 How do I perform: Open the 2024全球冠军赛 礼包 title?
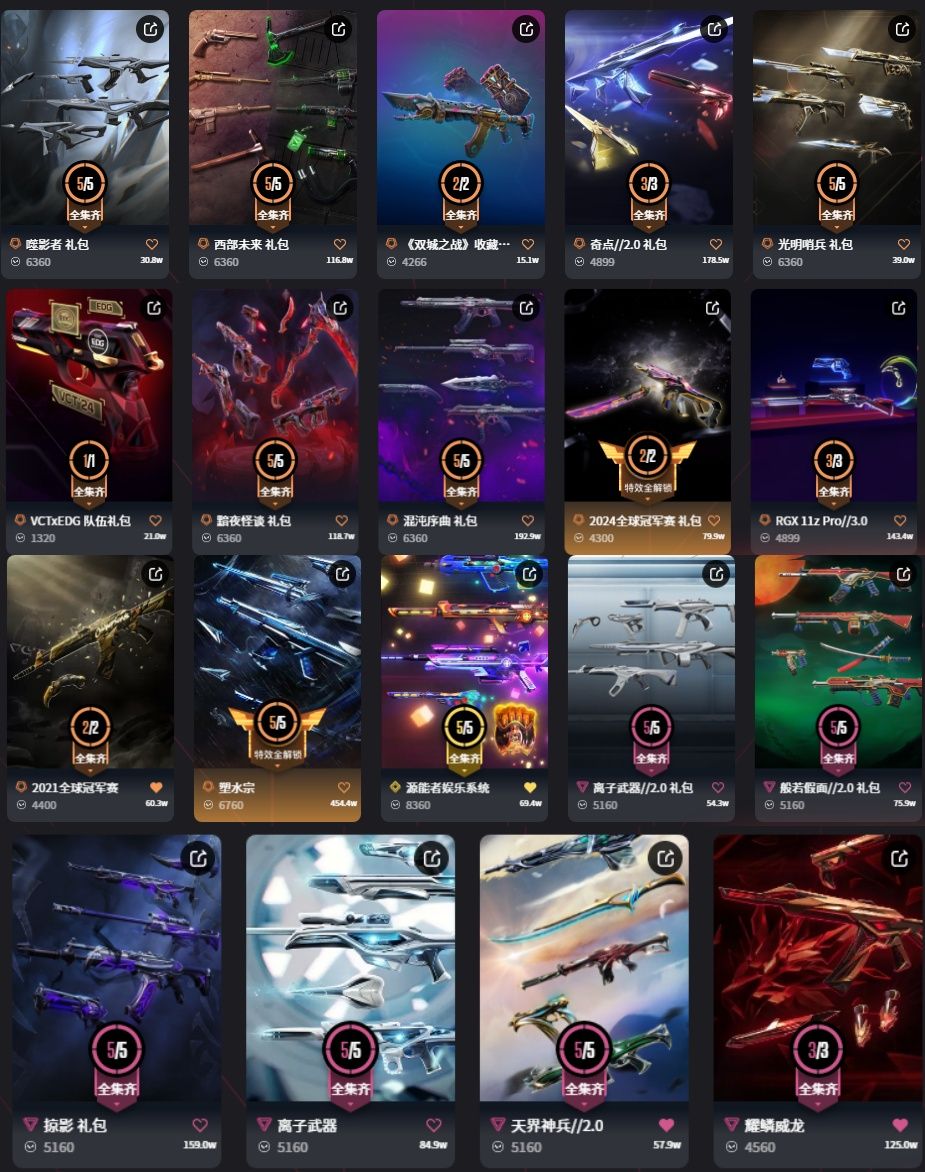pos(645,520)
